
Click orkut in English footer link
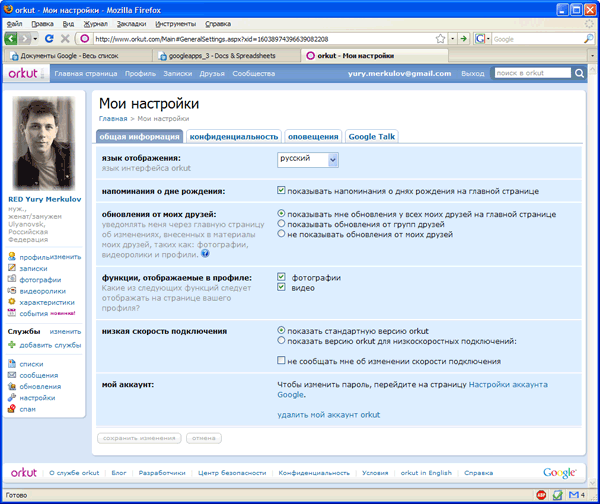coord(426,473)
